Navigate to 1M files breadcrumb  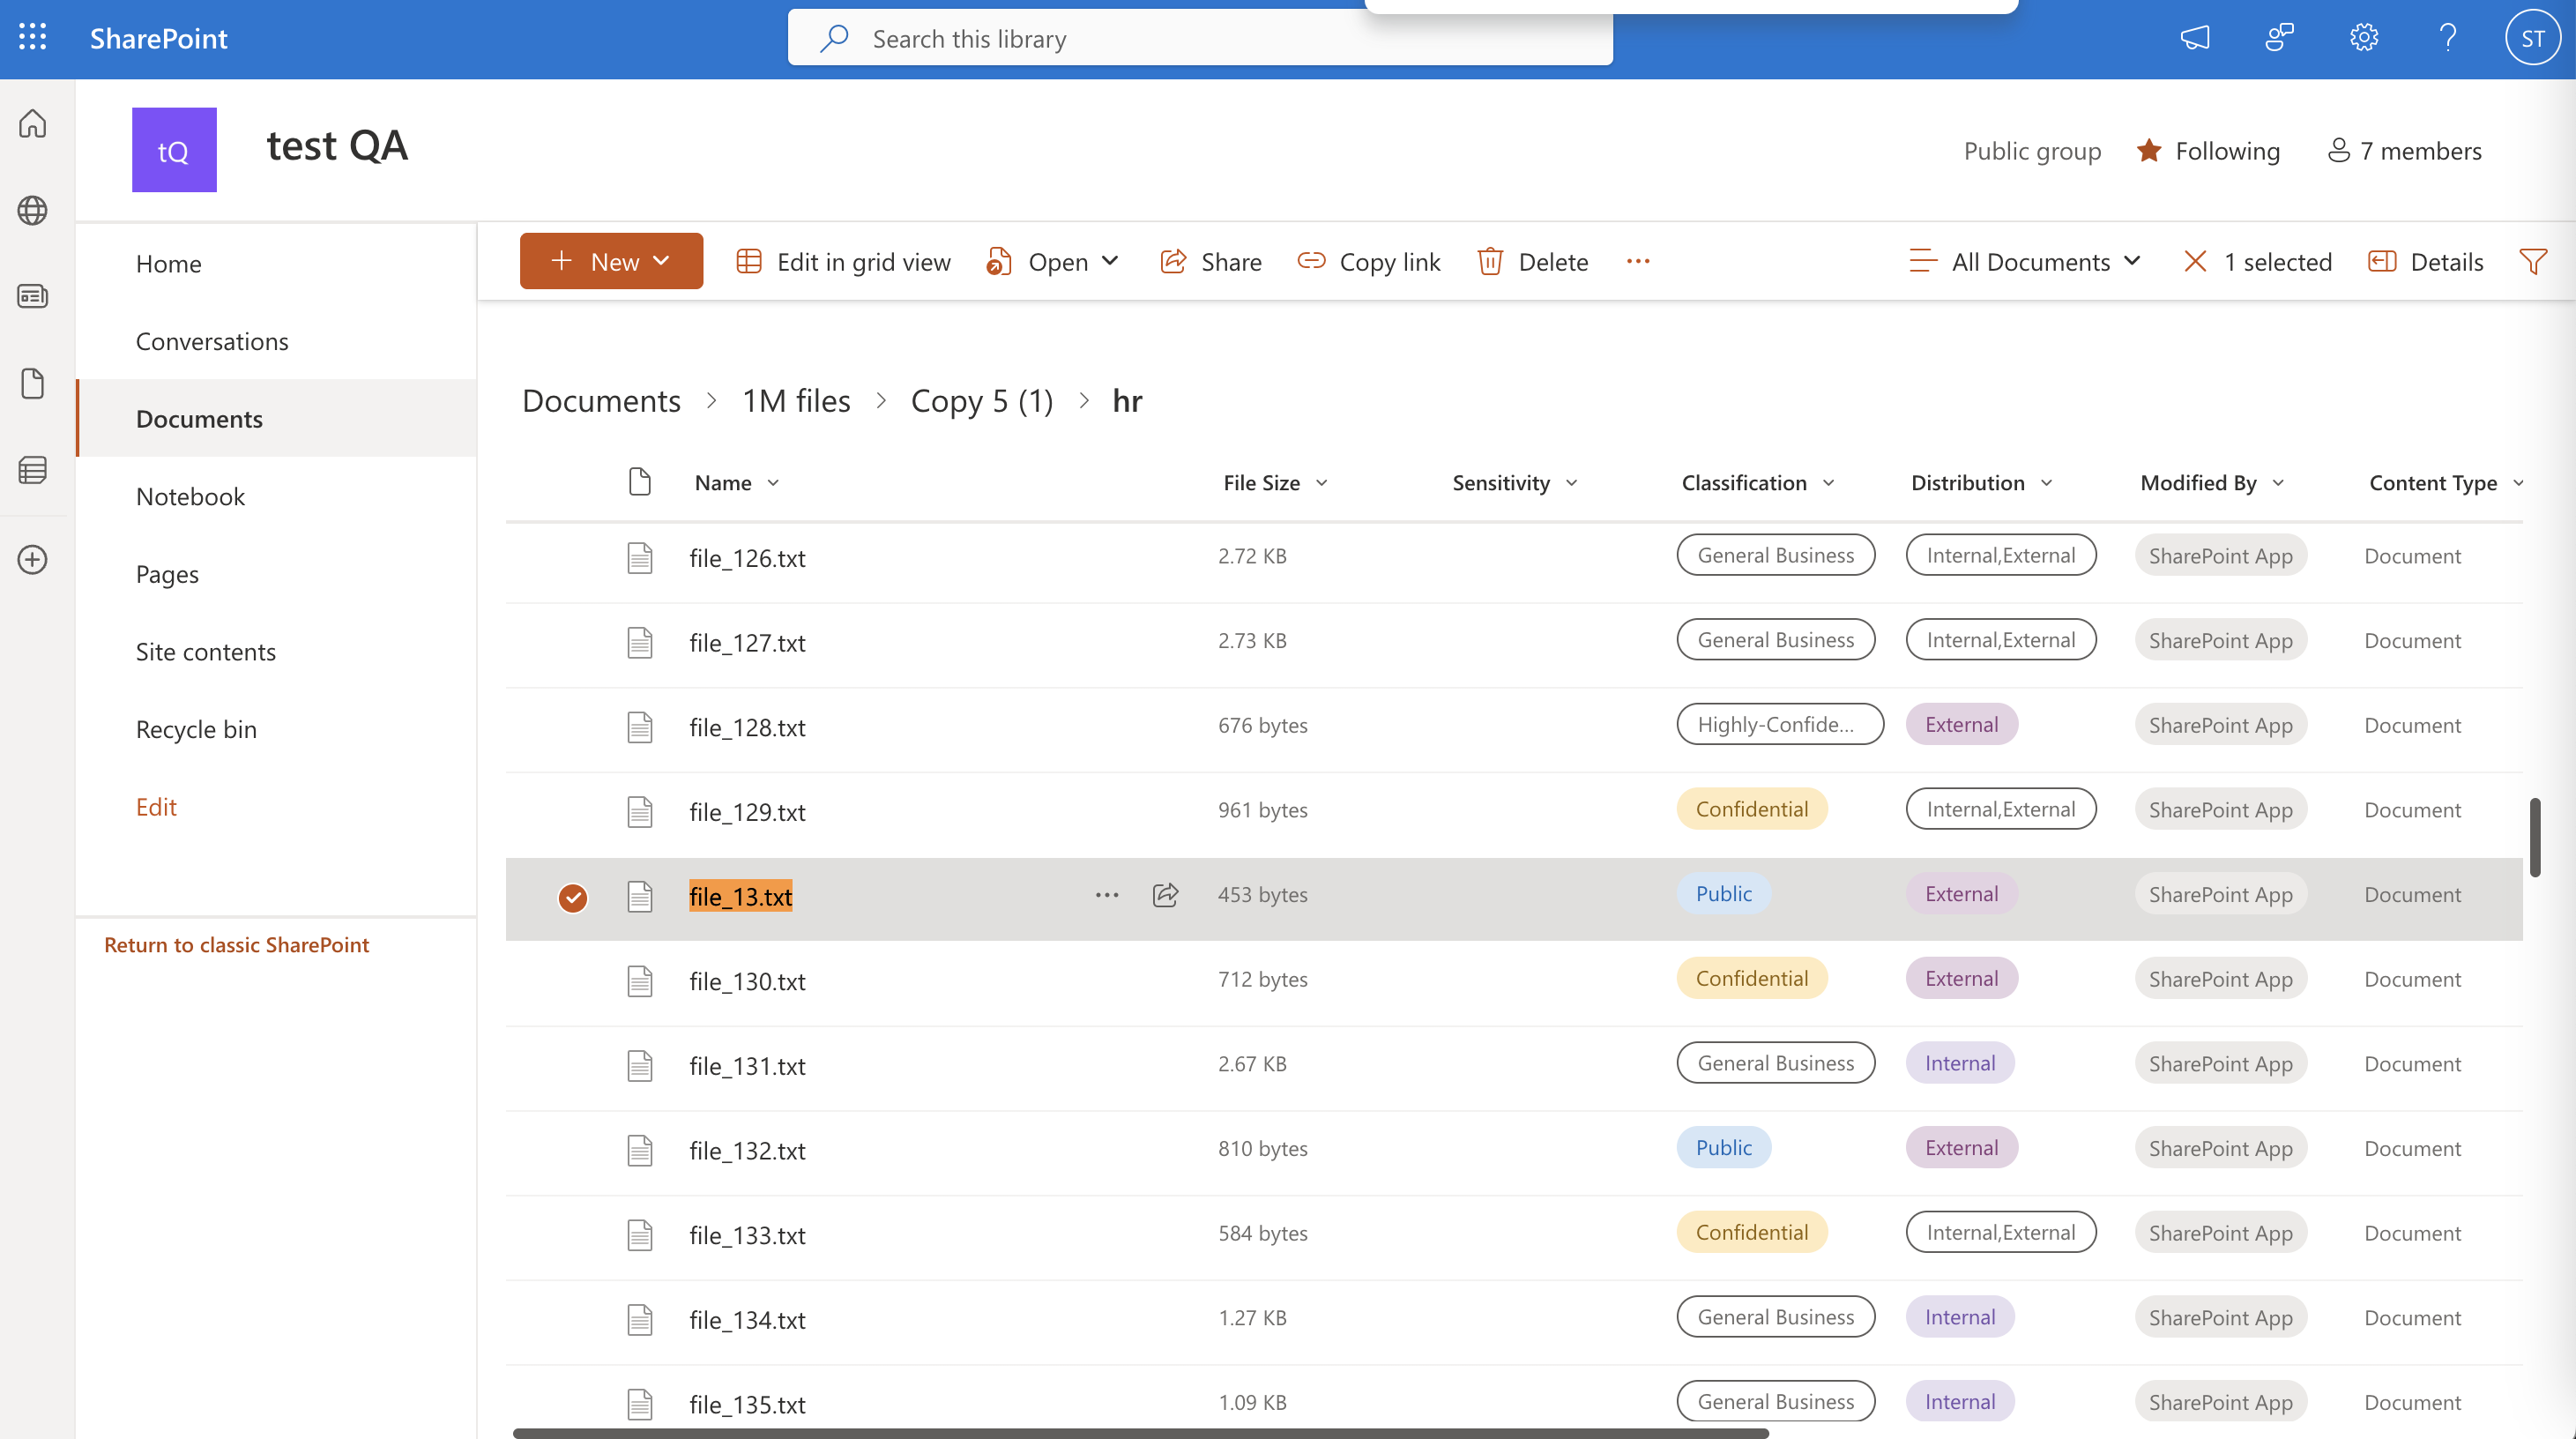pyautogui.click(x=796, y=401)
